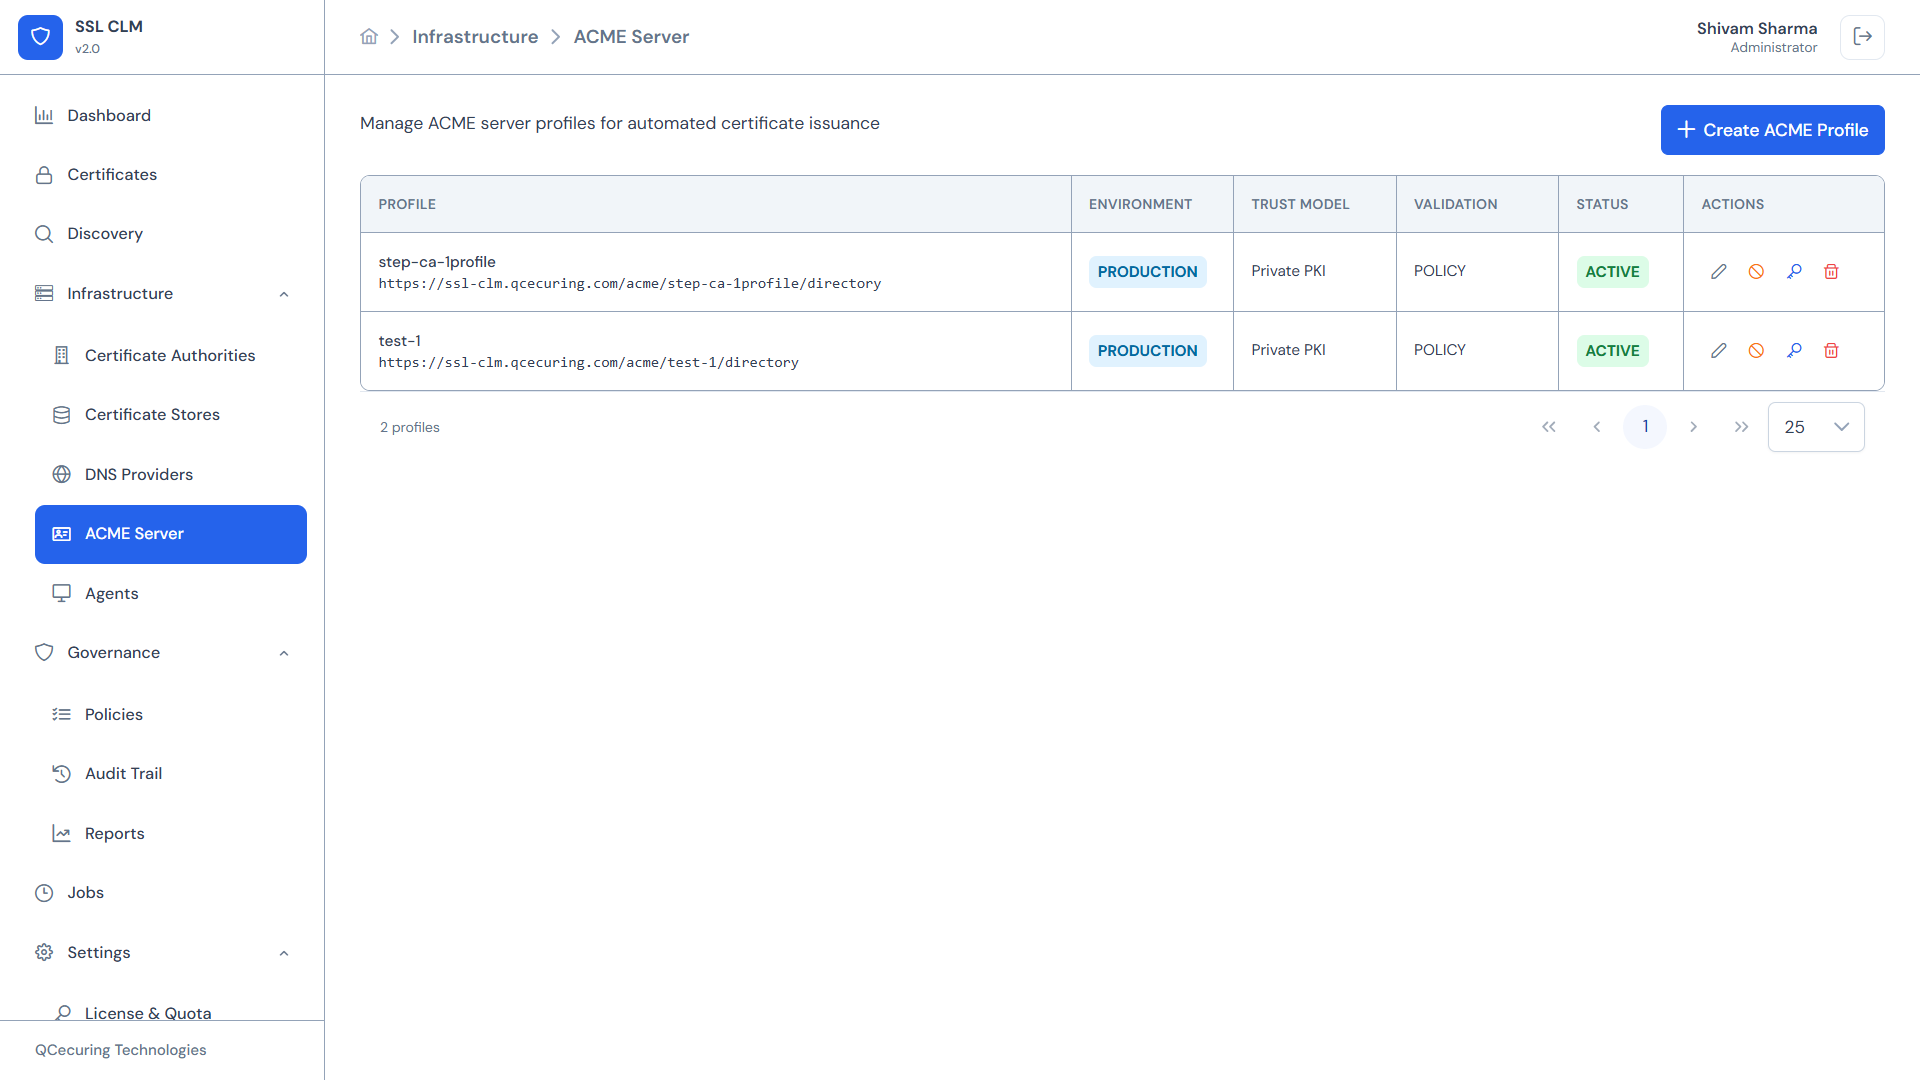Go to previous page of profiles
The image size is (1920, 1080).
point(1597,427)
